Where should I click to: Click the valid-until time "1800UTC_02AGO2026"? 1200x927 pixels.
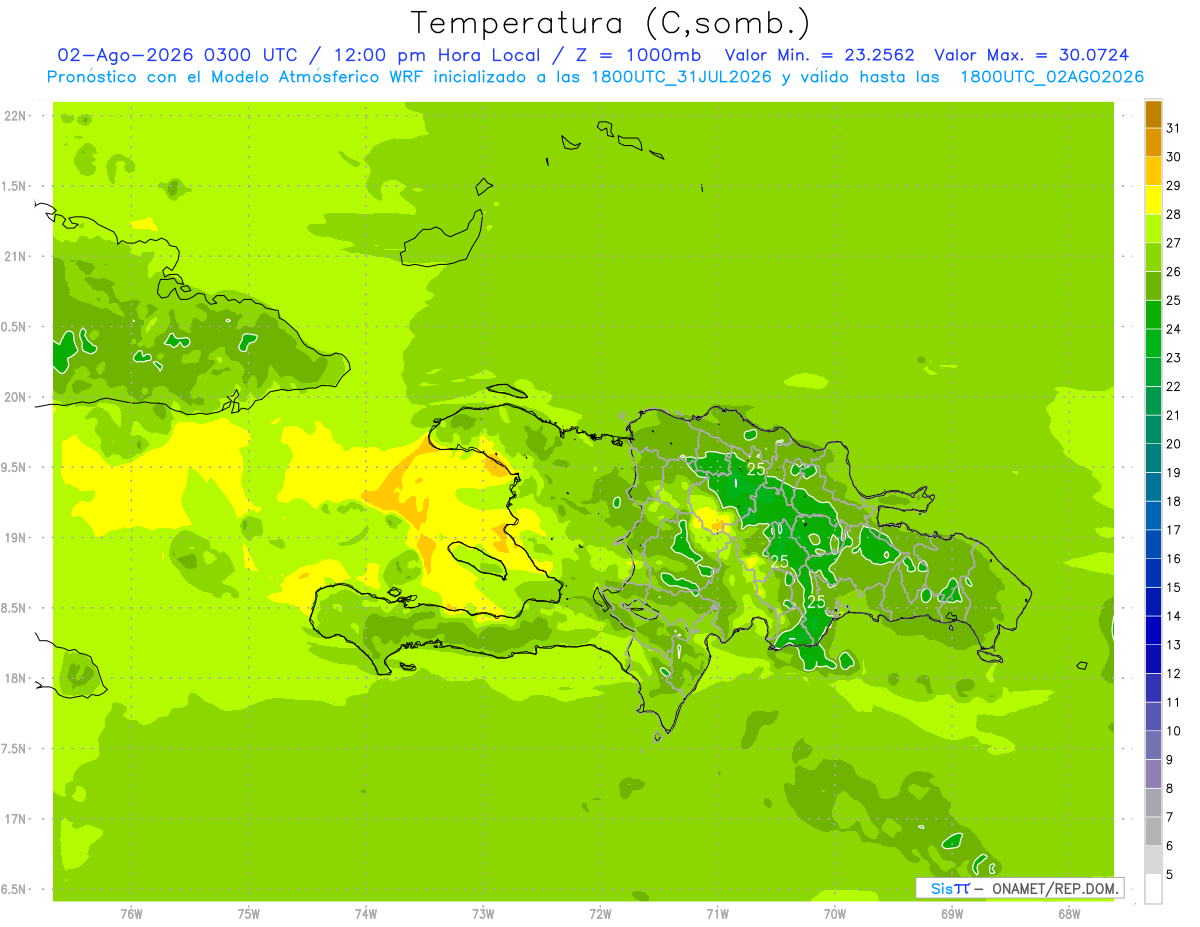pos(1052,77)
